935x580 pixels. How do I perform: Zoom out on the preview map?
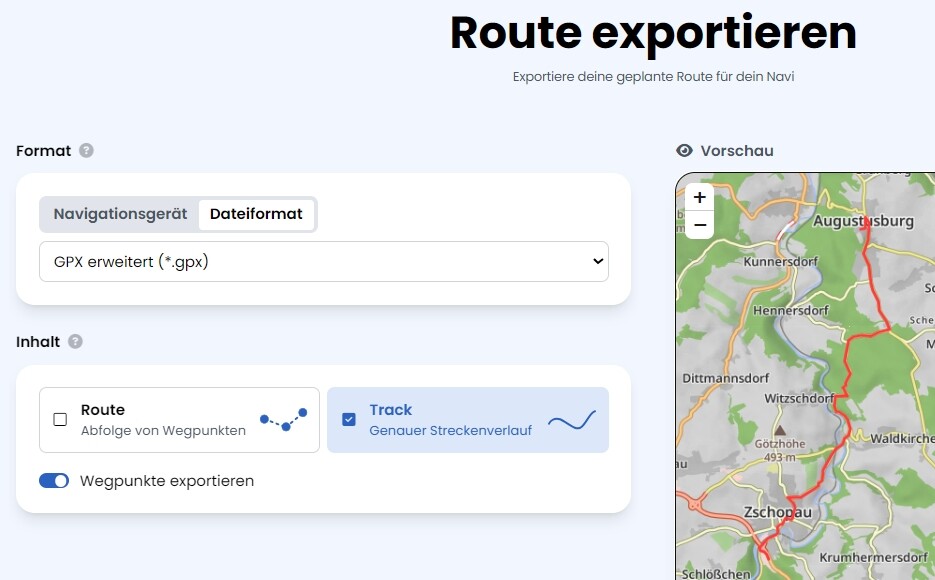(700, 225)
